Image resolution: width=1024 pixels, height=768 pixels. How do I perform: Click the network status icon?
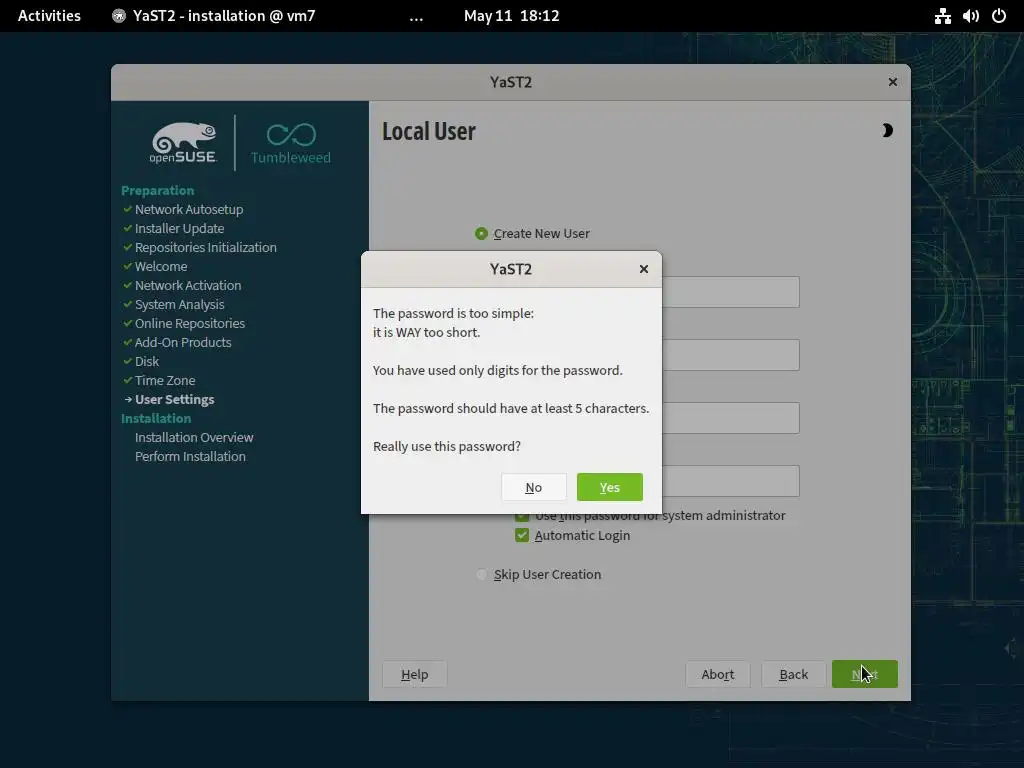942,16
